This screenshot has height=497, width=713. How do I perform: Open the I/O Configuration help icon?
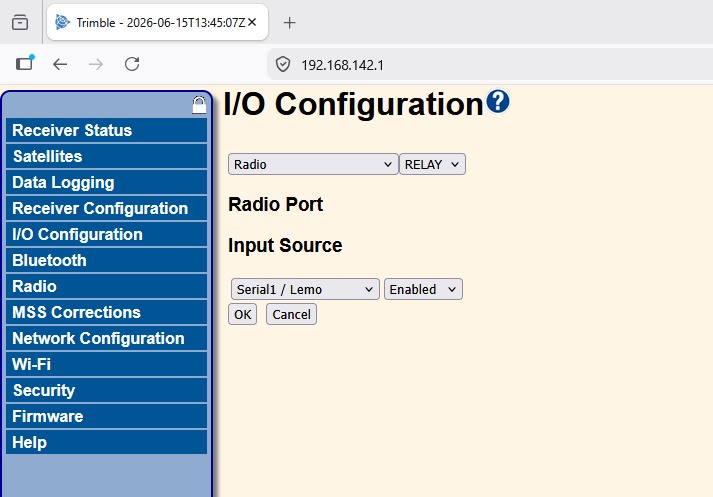point(498,101)
